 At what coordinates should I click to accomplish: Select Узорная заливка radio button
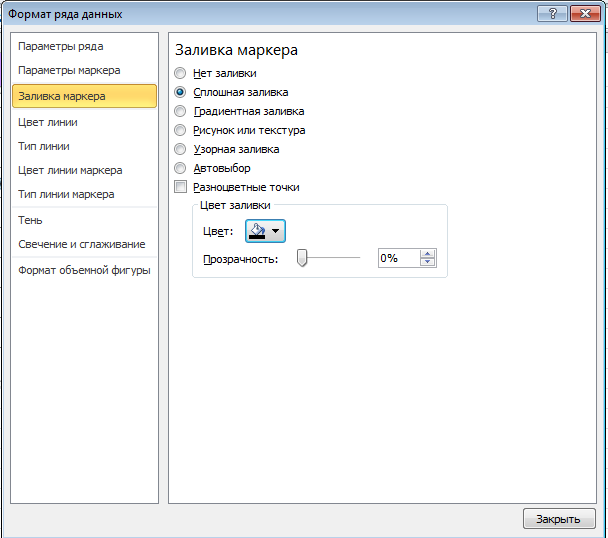click(180, 149)
